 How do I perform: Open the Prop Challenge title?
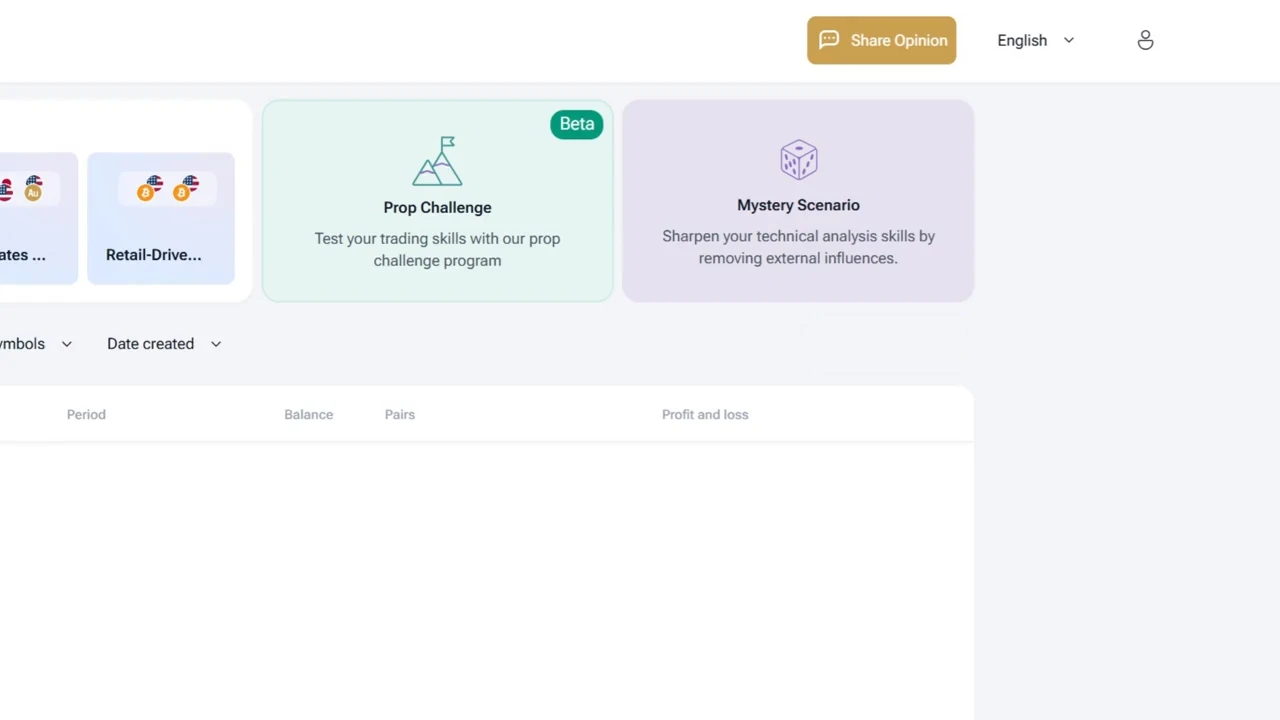point(437,207)
